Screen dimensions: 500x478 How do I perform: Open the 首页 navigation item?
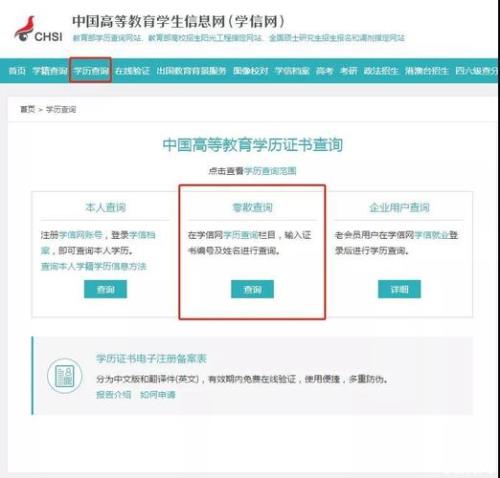[x=17, y=71]
